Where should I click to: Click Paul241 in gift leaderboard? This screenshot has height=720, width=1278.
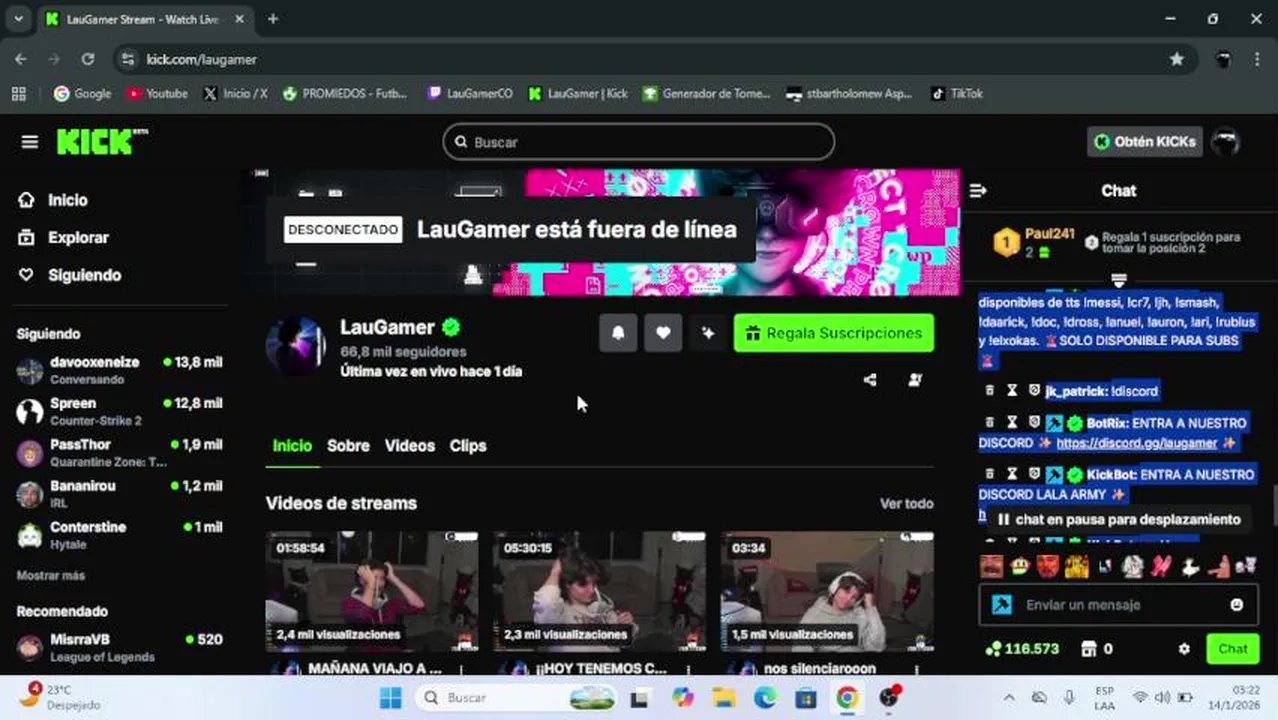(x=1049, y=234)
